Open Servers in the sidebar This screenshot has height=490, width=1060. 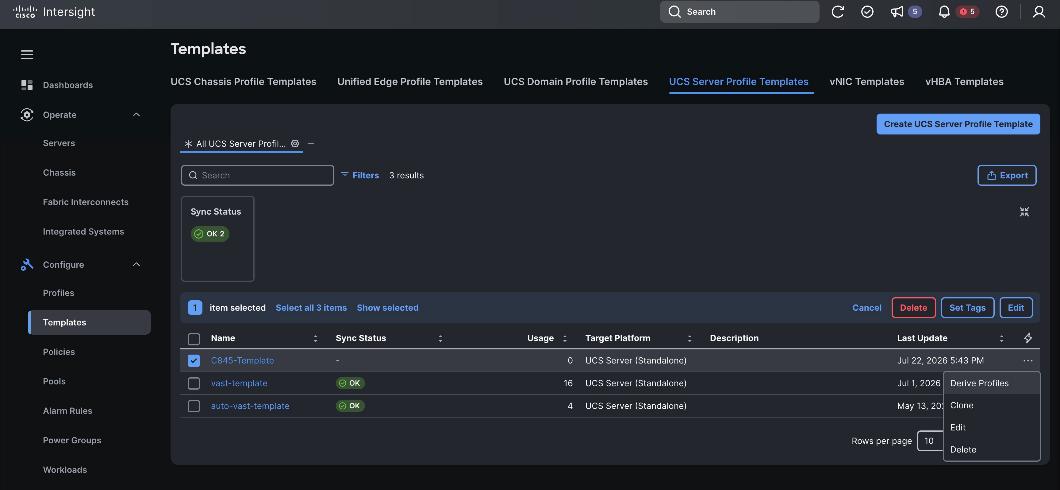point(59,143)
